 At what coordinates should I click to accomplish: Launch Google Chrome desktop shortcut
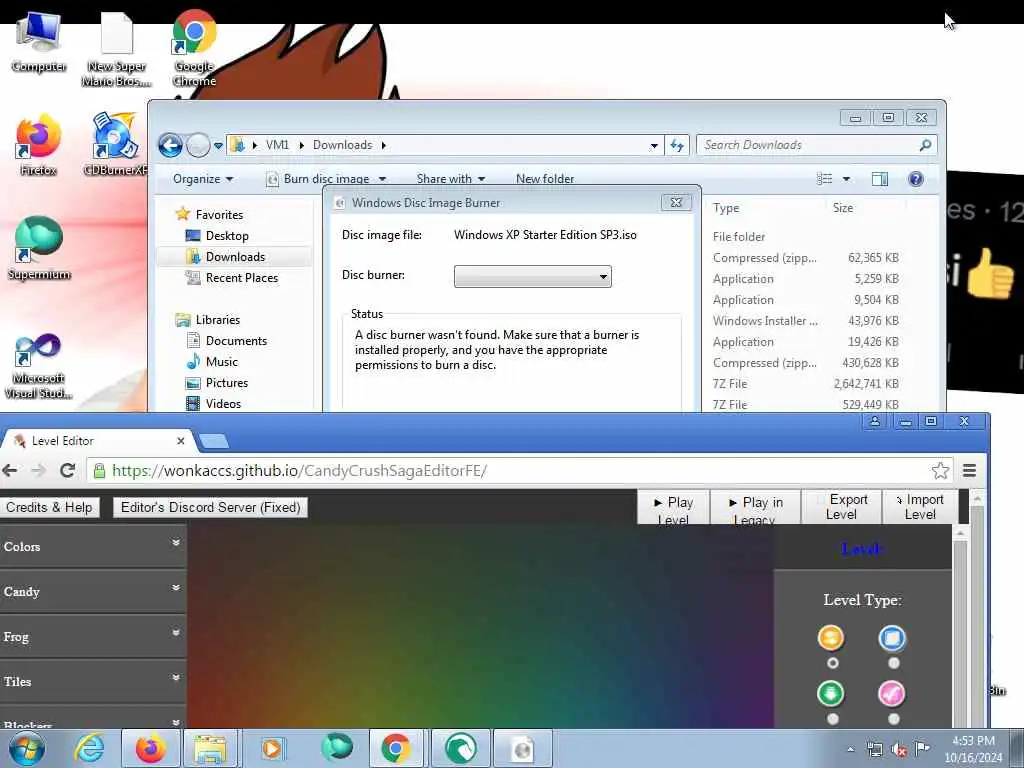pyautogui.click(x=195, y=48)
